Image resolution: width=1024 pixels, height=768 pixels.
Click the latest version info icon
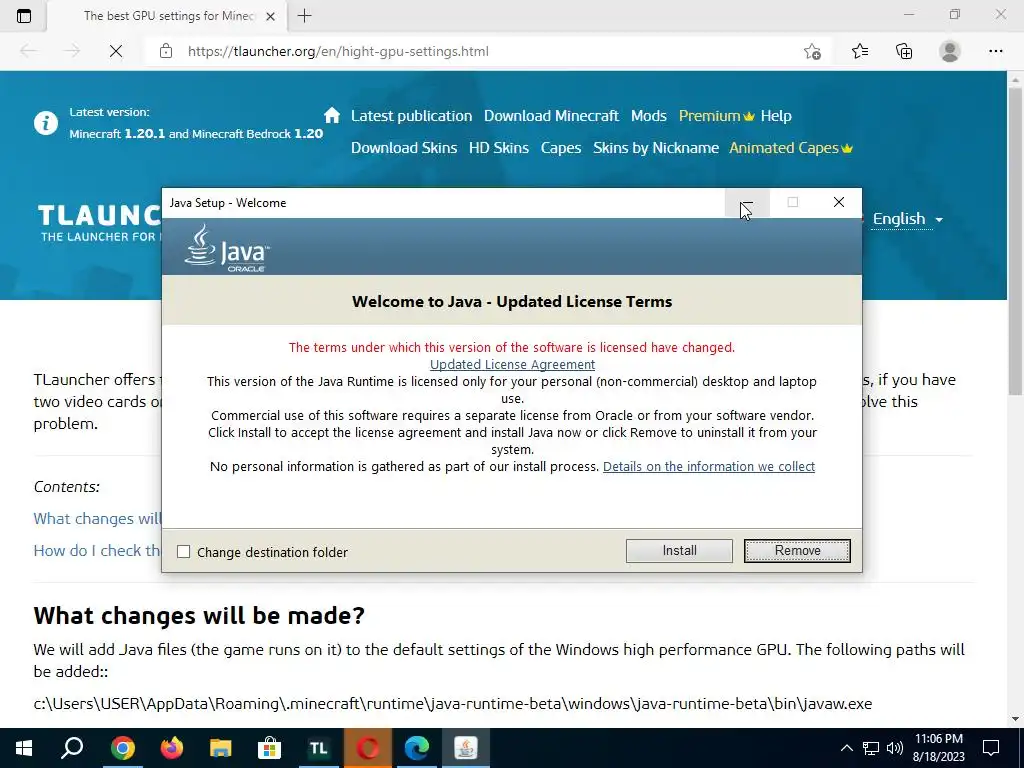click(46, 123)
